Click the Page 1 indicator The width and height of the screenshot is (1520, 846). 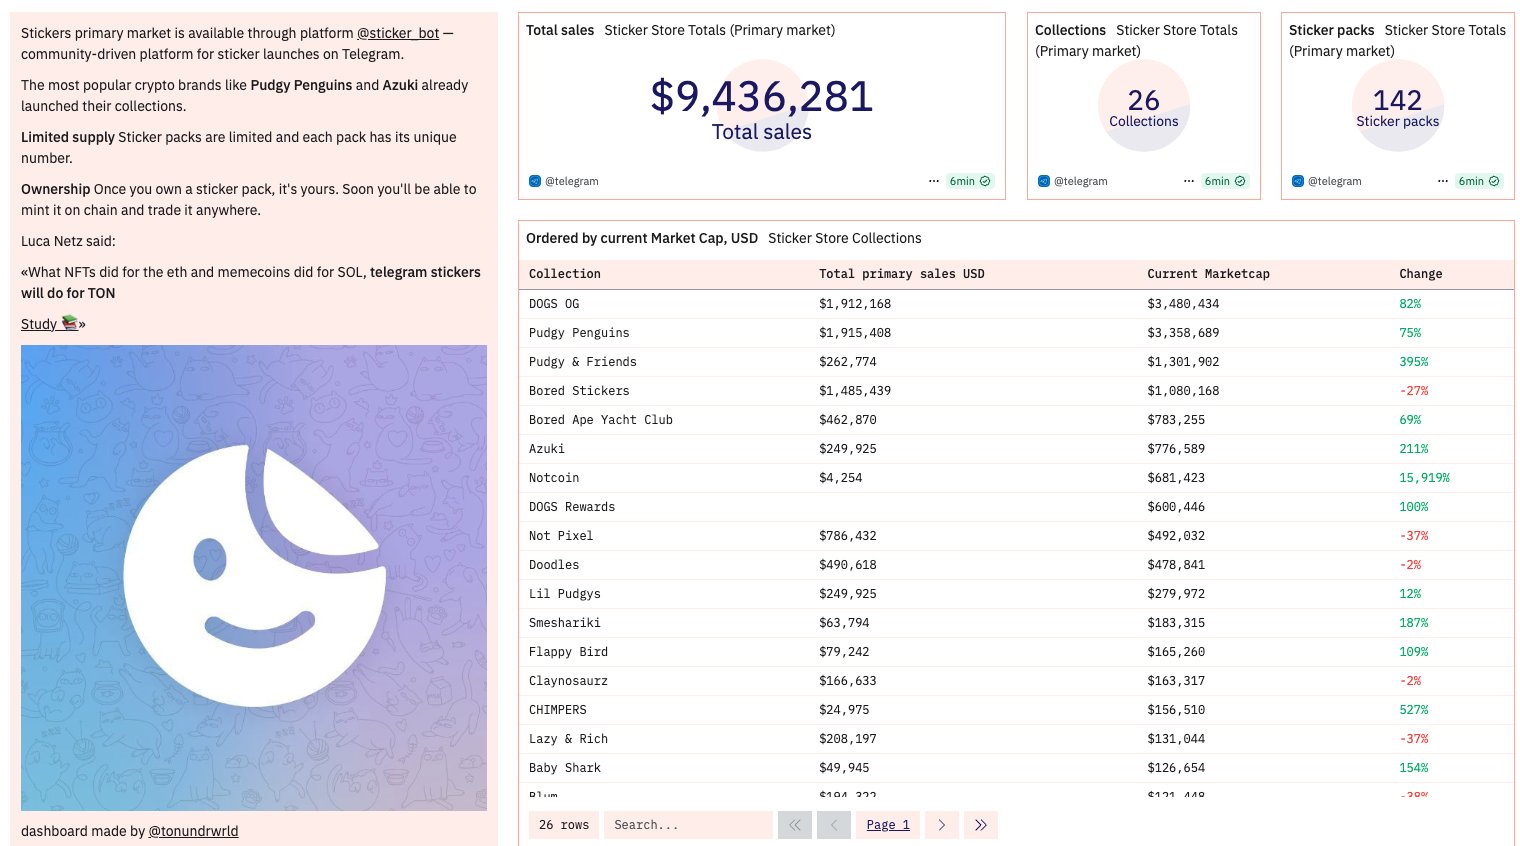coord(888,825)
